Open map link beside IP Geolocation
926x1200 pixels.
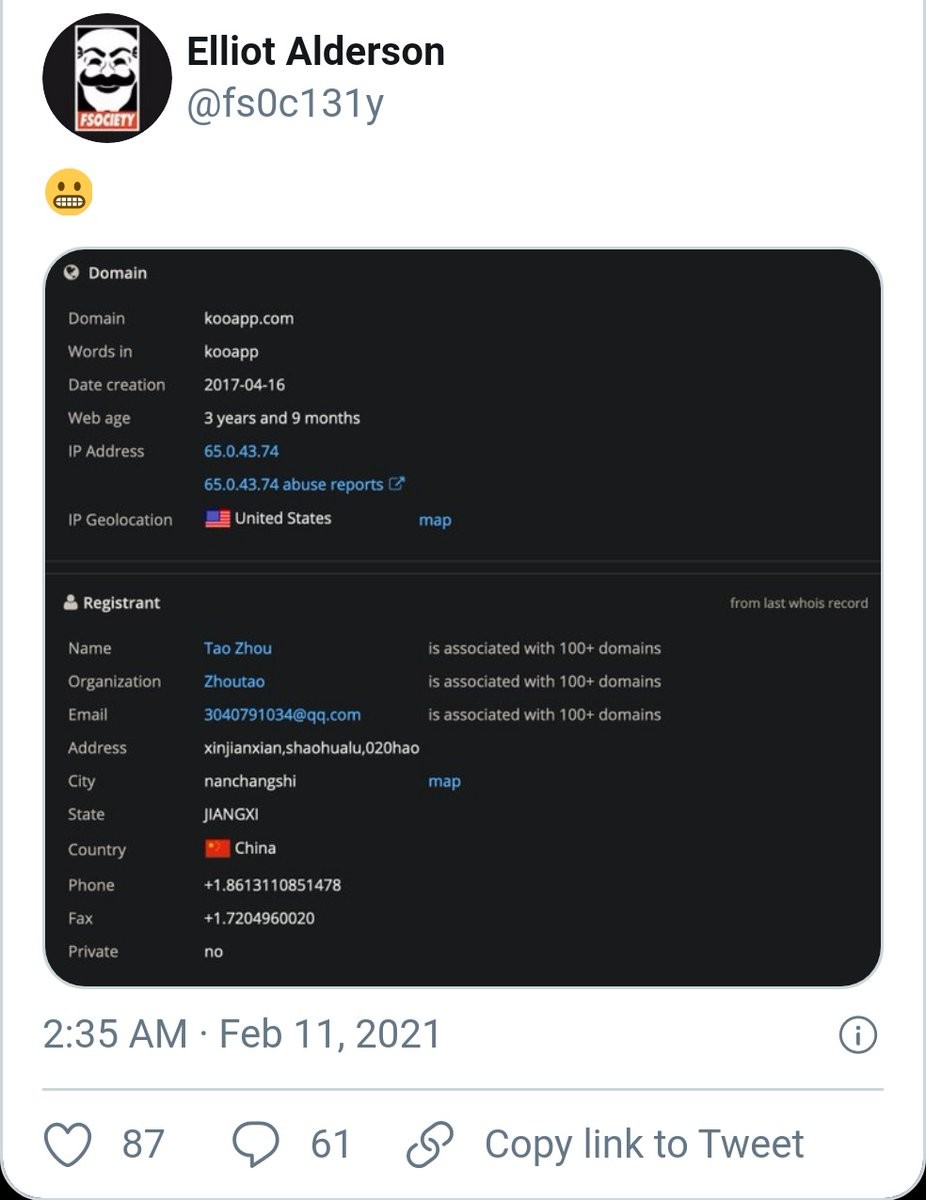coord(435,520)
